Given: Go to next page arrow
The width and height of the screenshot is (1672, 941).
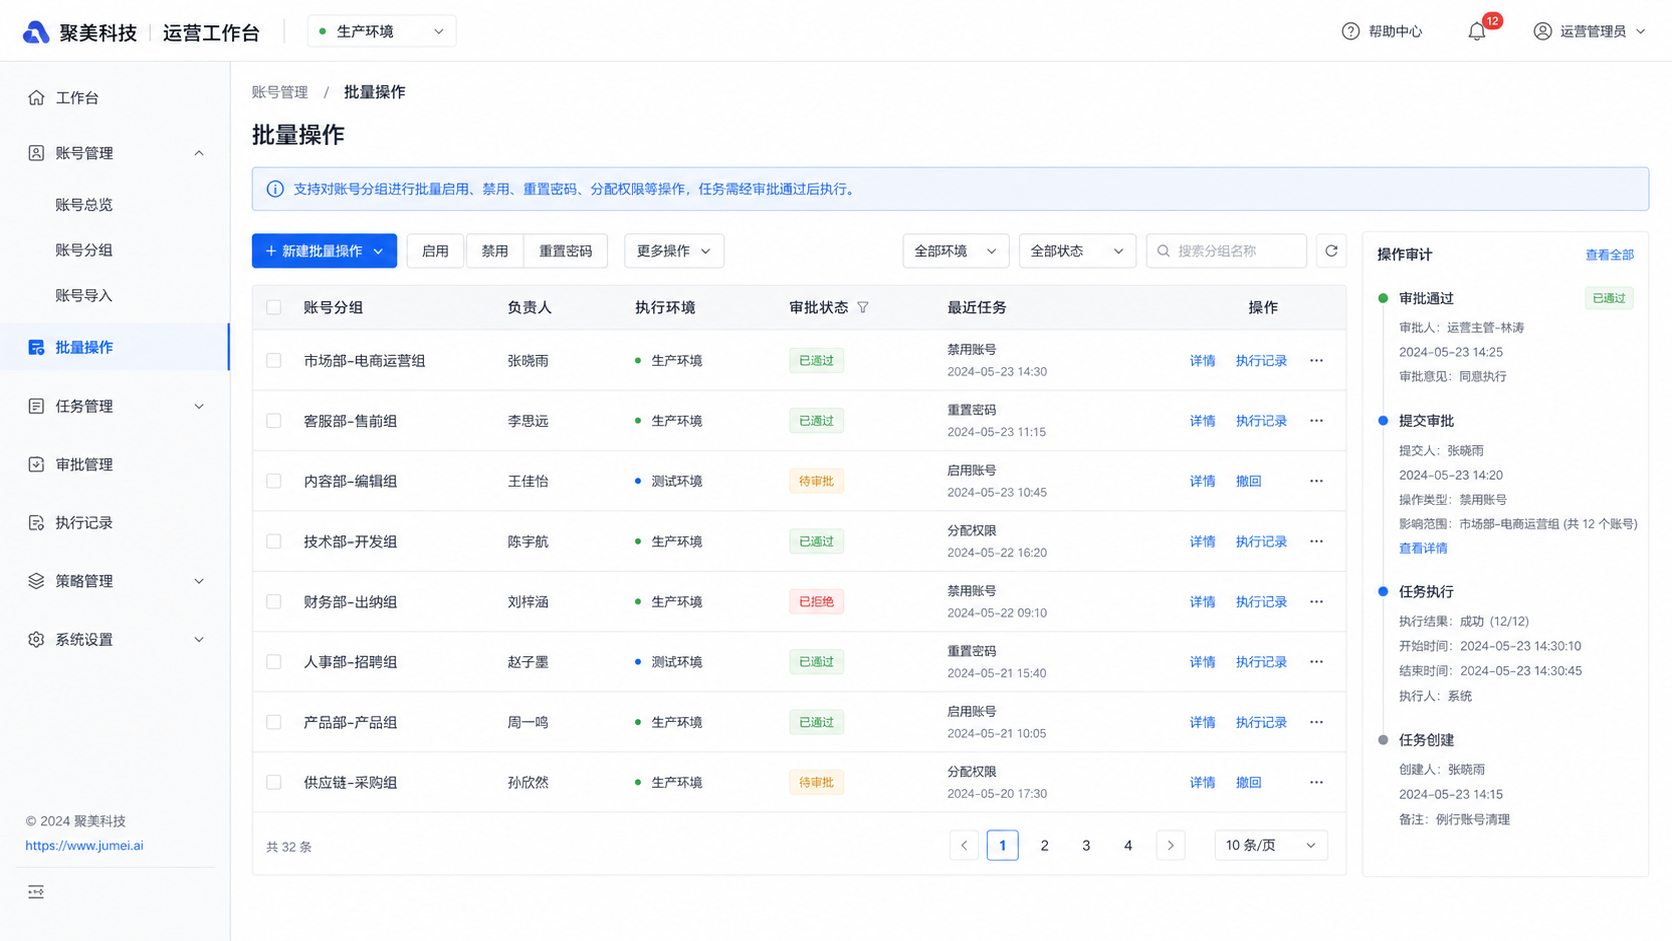Looking at the screenshot, I should click(1170, 846).
